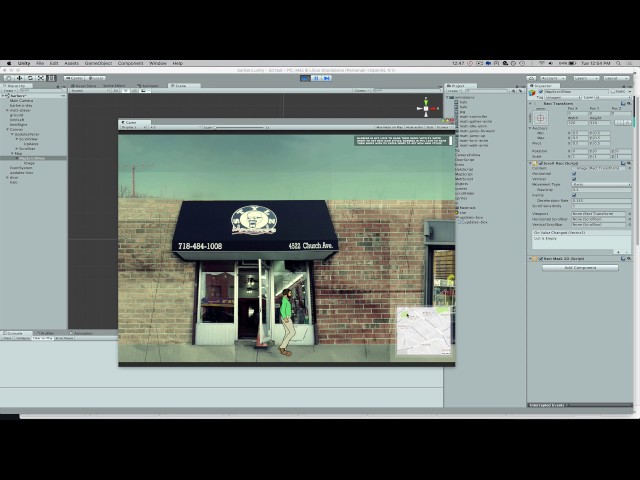Open the File menu
Screen dimensions: 640x480
coord(40,63)
